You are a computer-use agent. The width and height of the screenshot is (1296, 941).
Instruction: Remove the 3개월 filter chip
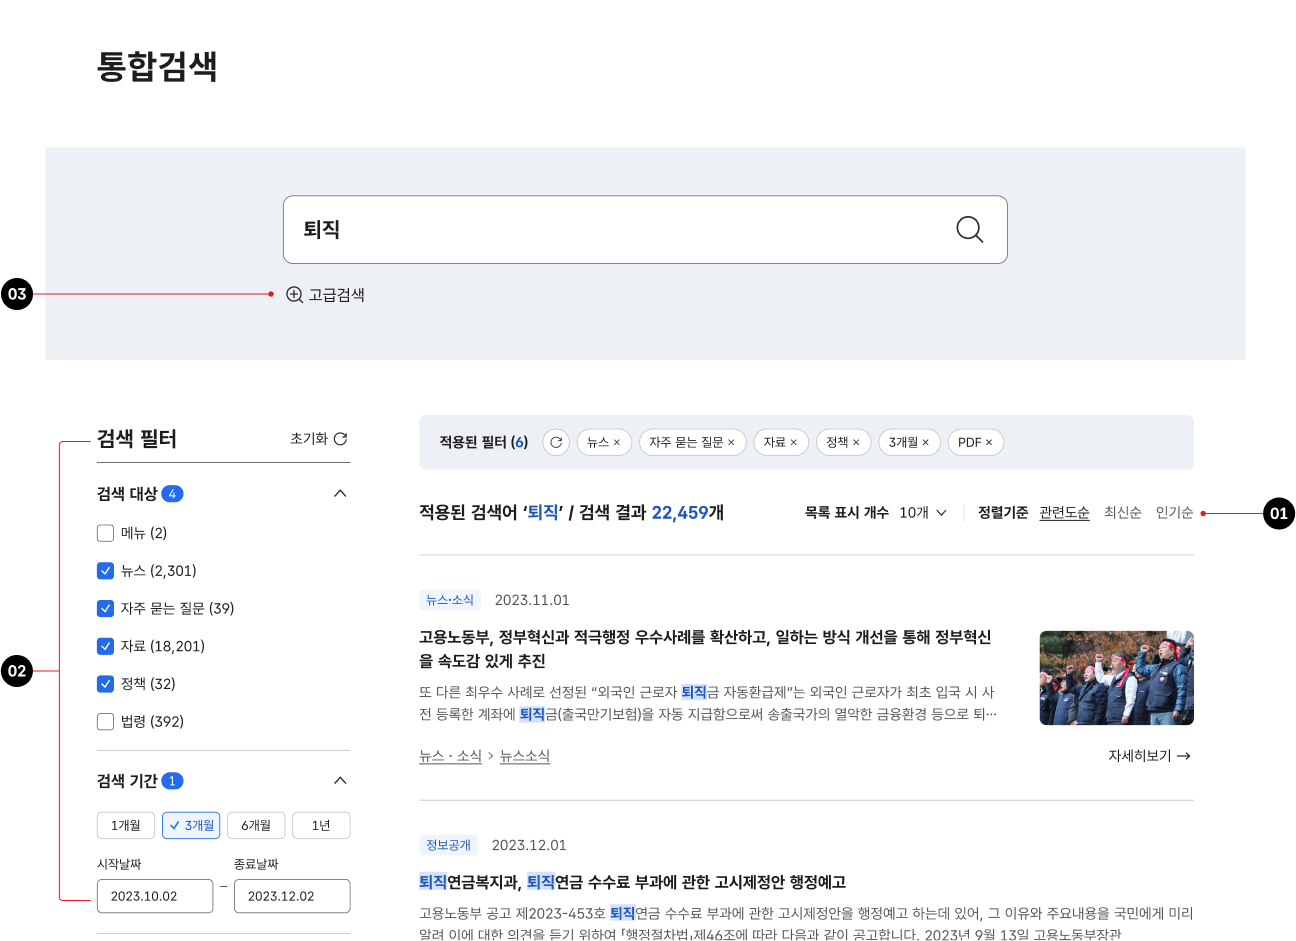[926, 443]
